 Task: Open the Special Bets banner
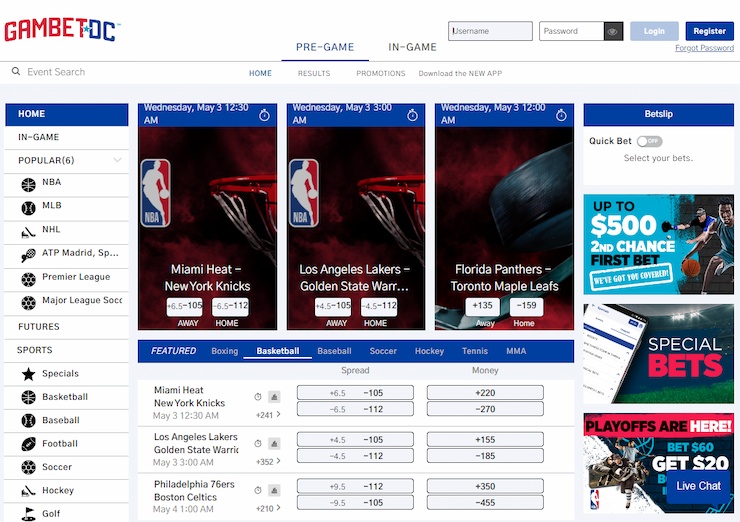click(x=658, y=354)
